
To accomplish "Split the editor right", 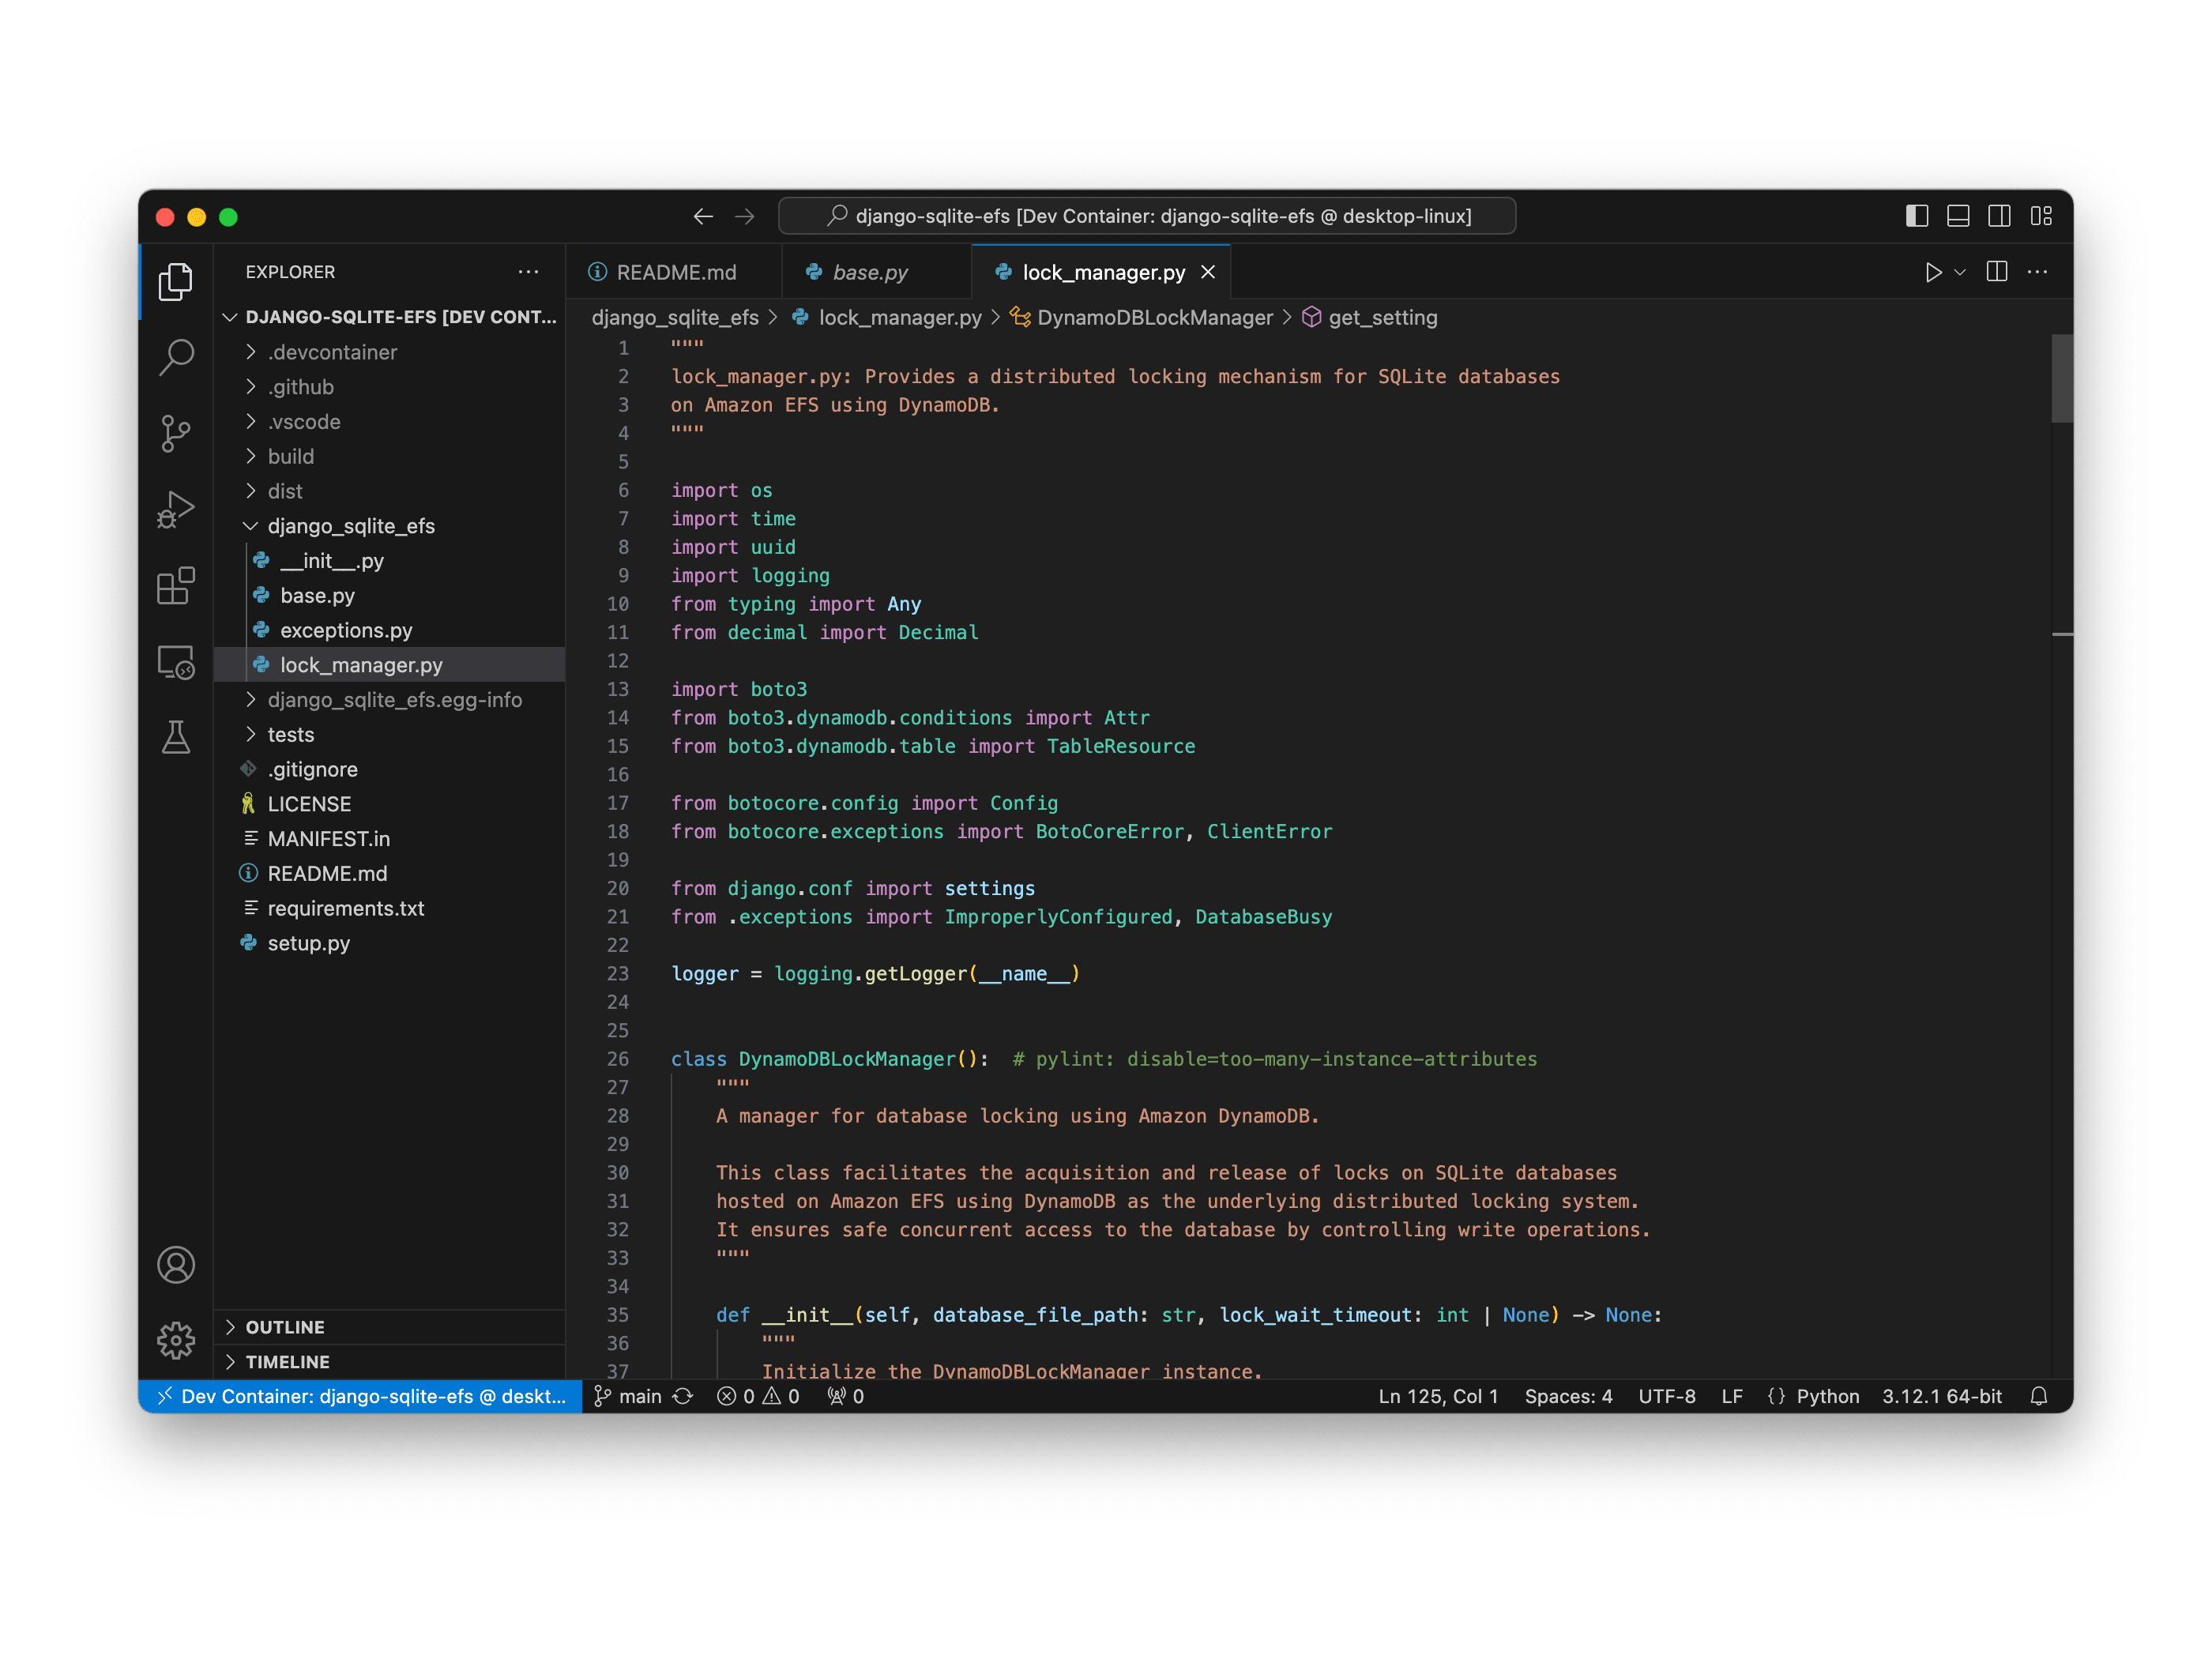I will 1996,272.
